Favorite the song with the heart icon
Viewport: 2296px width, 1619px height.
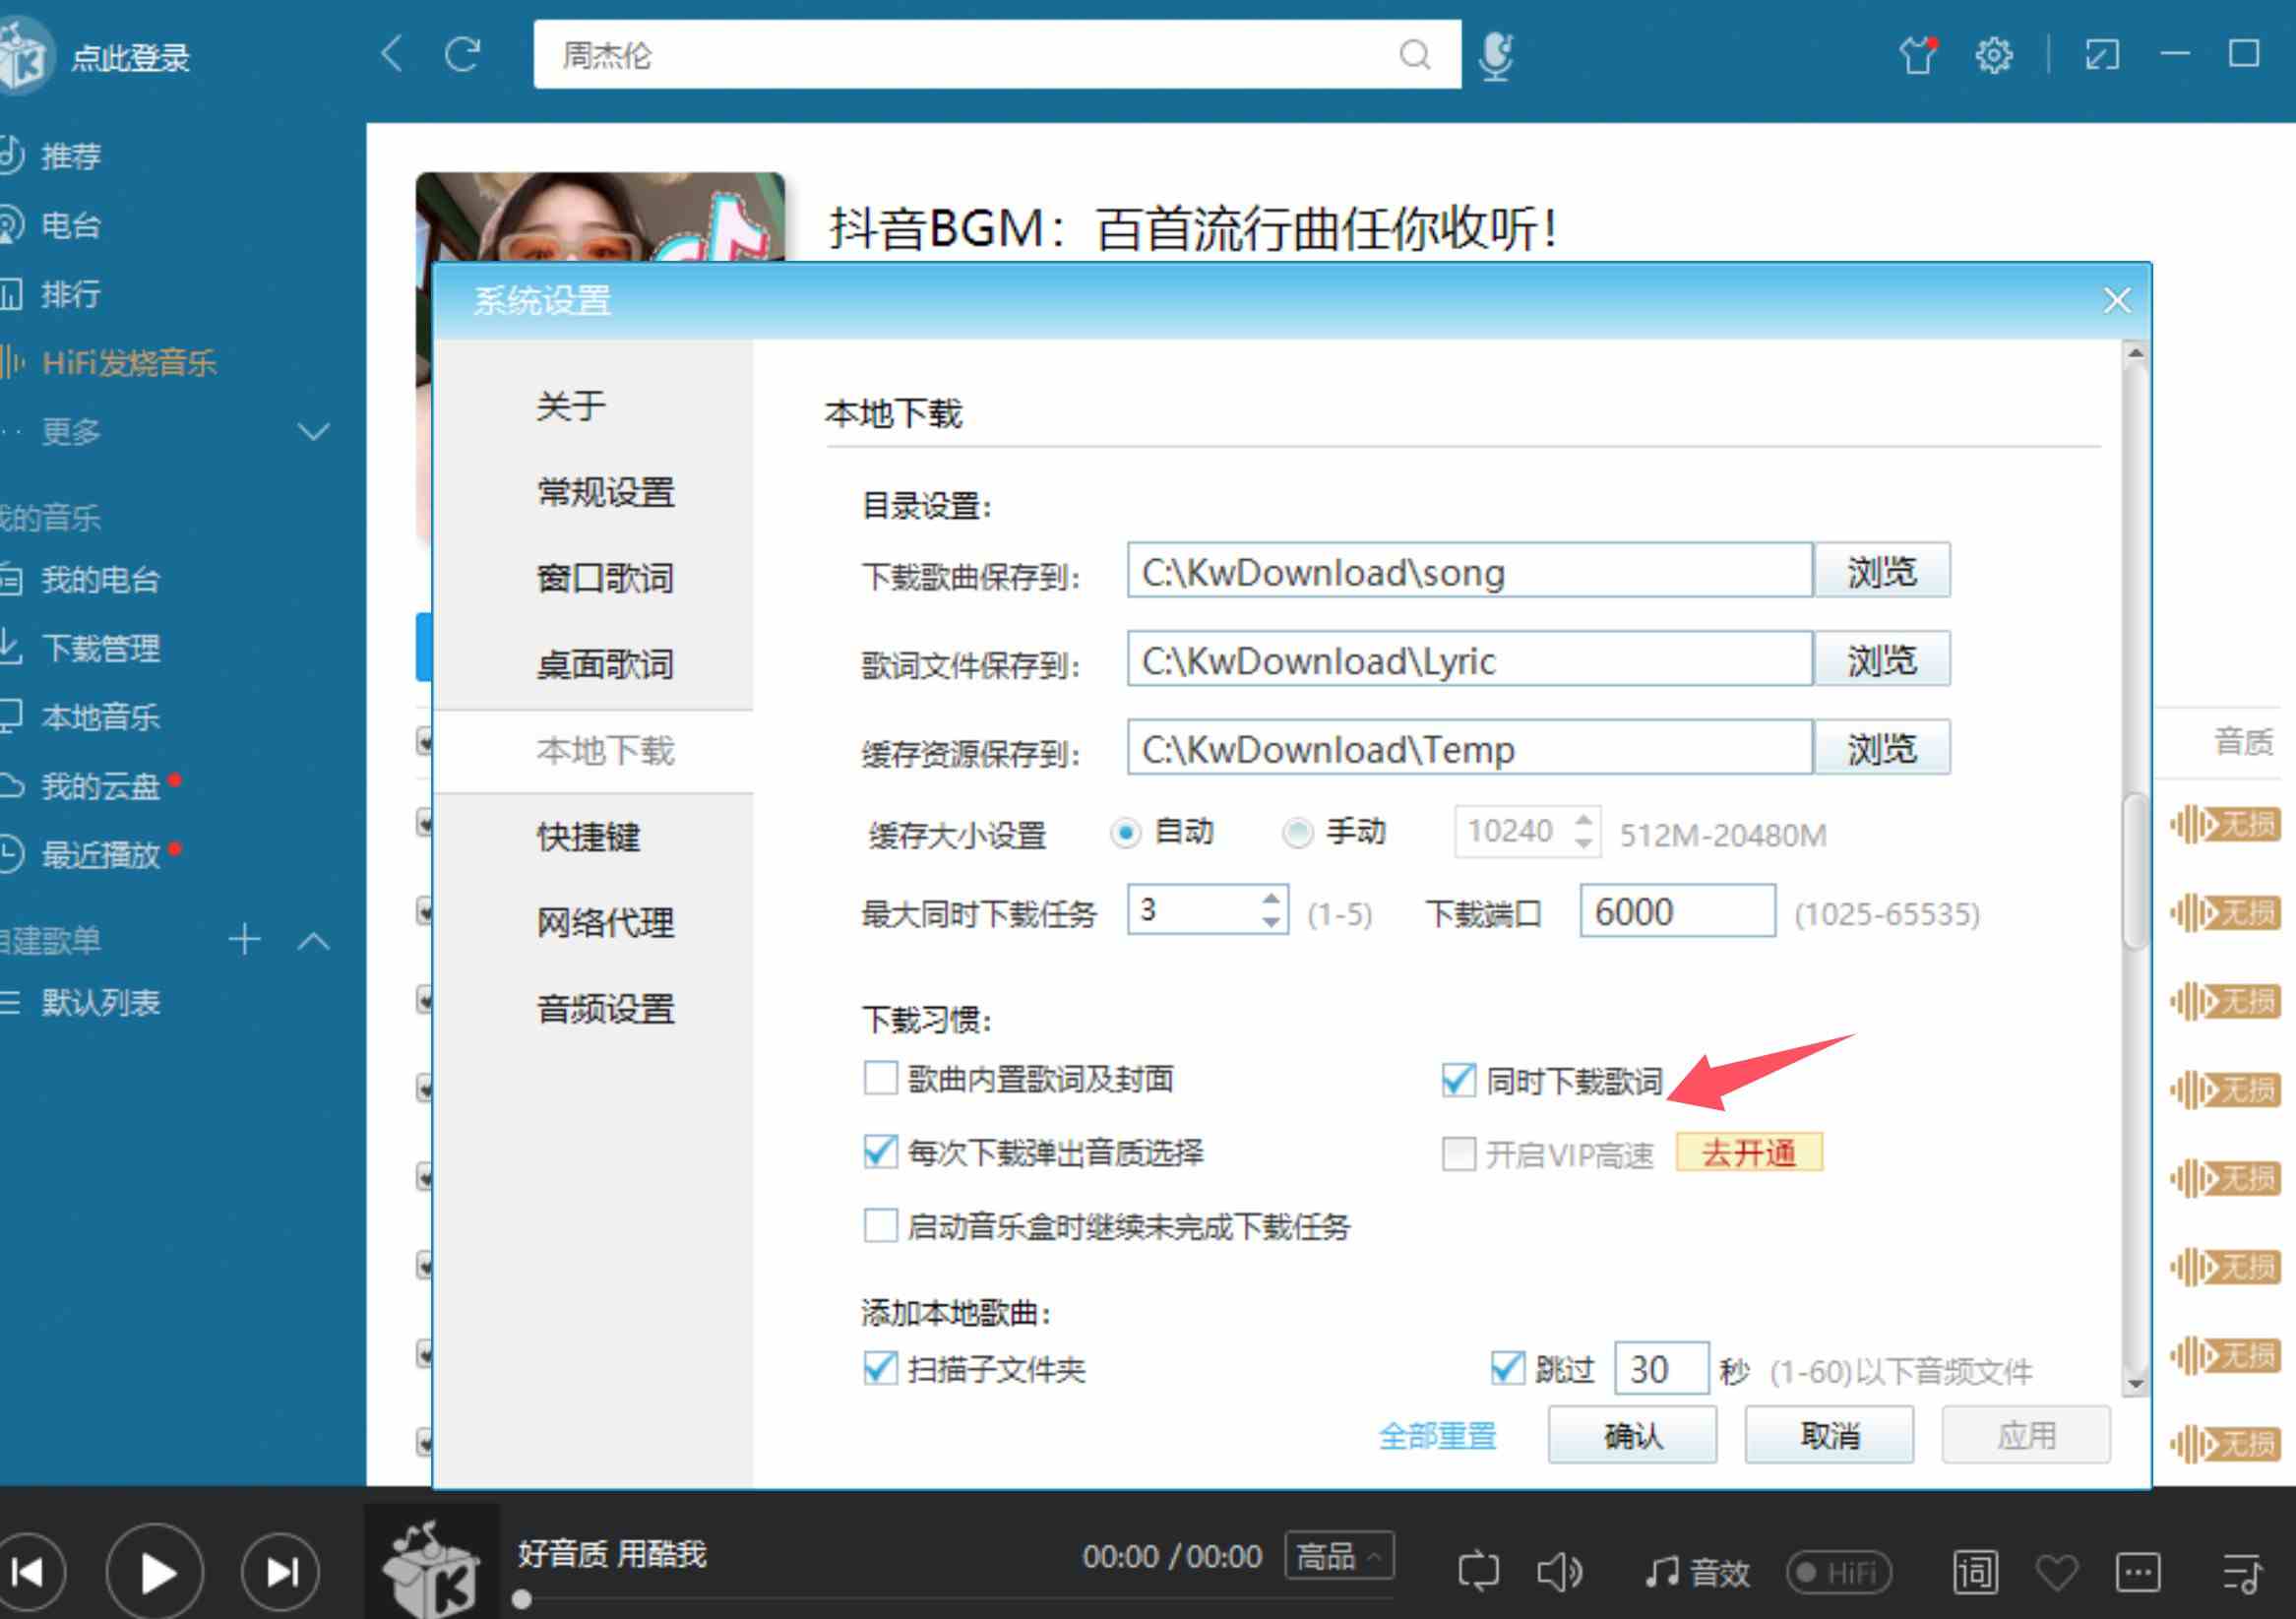(2056, 1572)
